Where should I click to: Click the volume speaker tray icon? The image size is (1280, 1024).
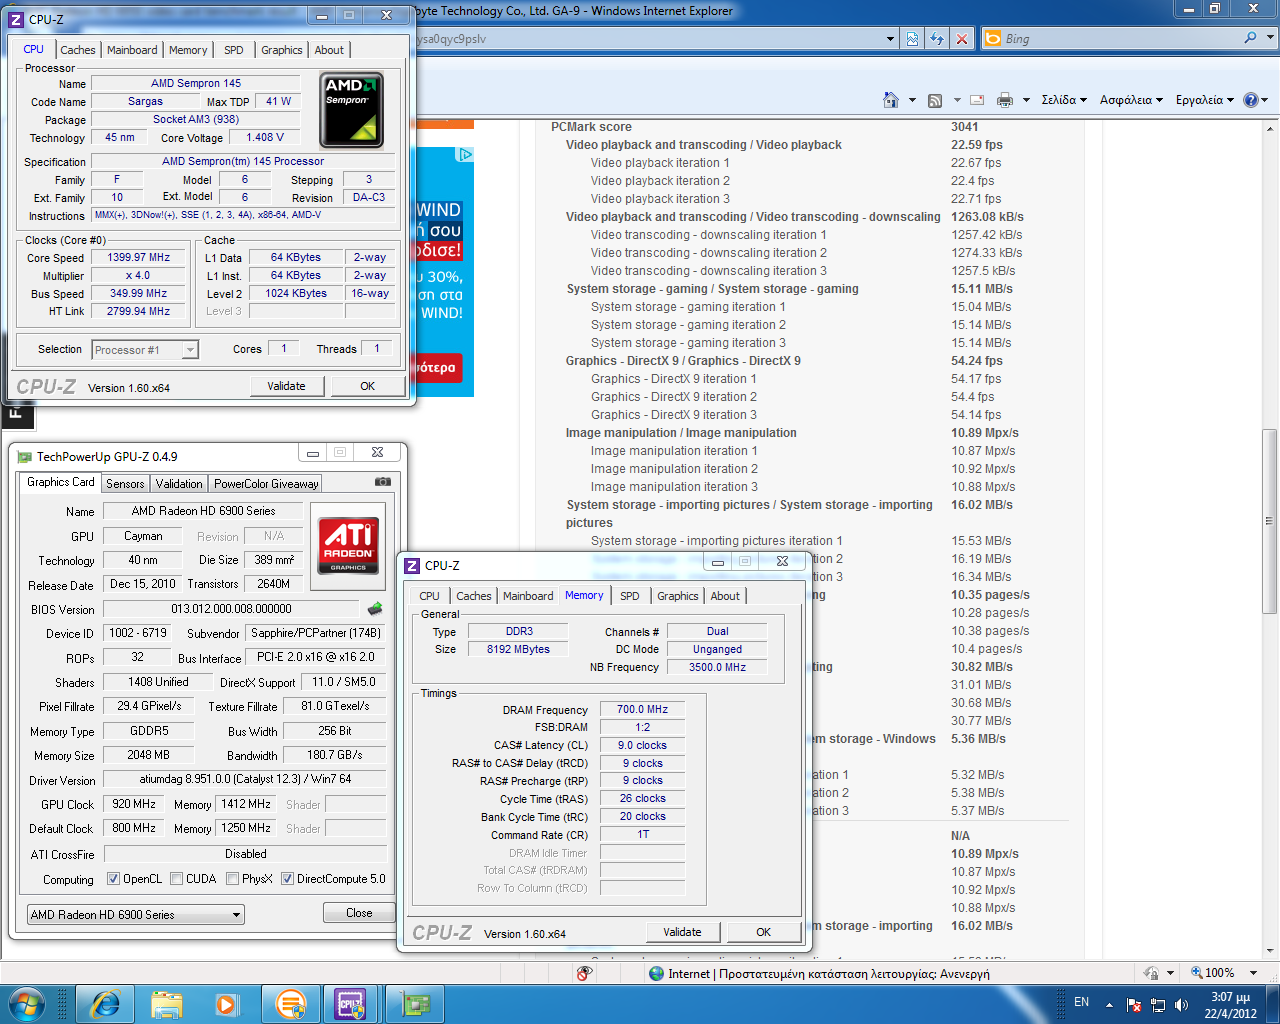(x=1182, y=1004)
